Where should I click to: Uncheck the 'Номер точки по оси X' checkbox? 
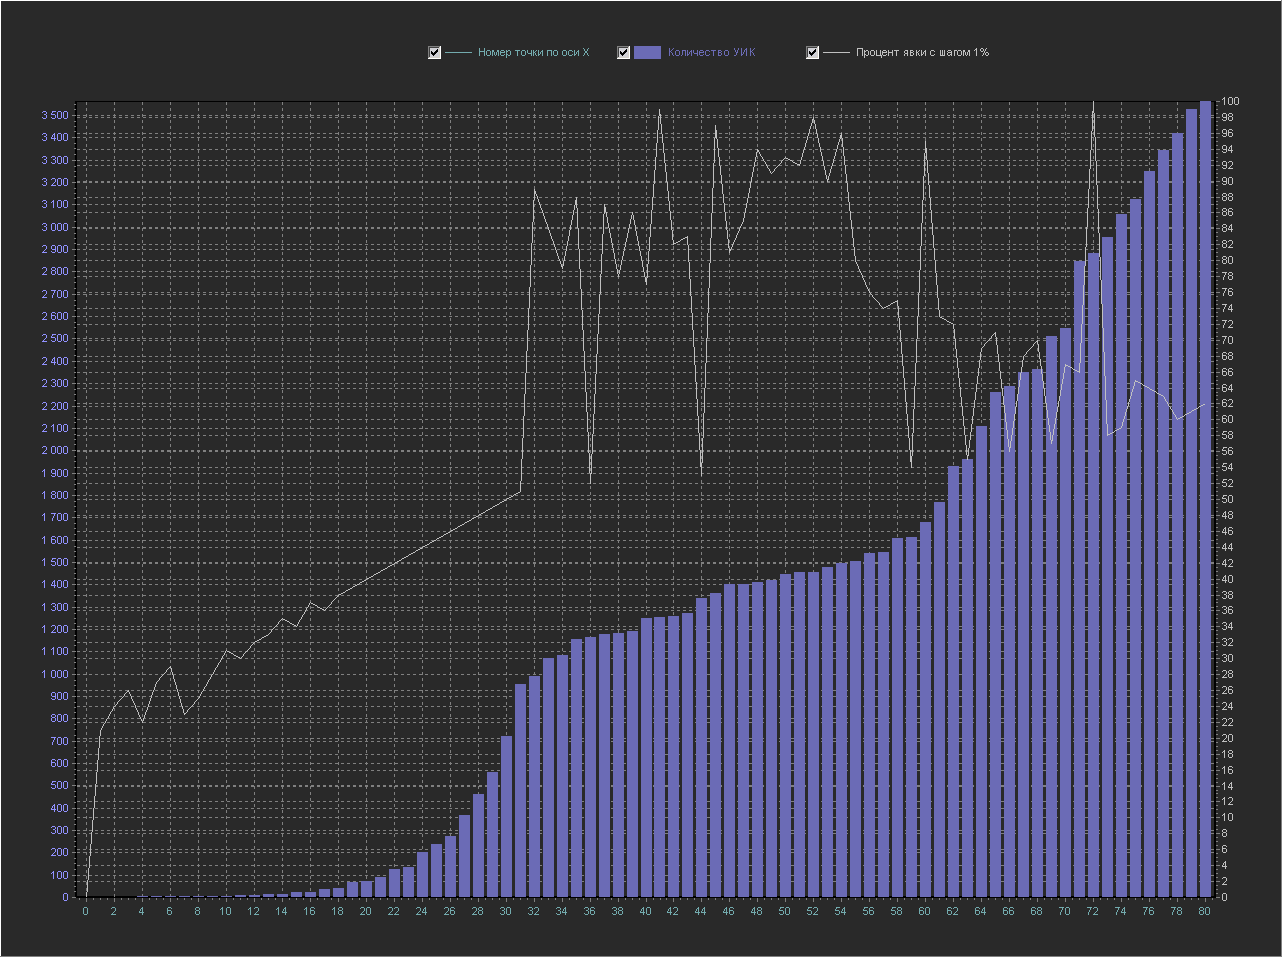(434, 53)
